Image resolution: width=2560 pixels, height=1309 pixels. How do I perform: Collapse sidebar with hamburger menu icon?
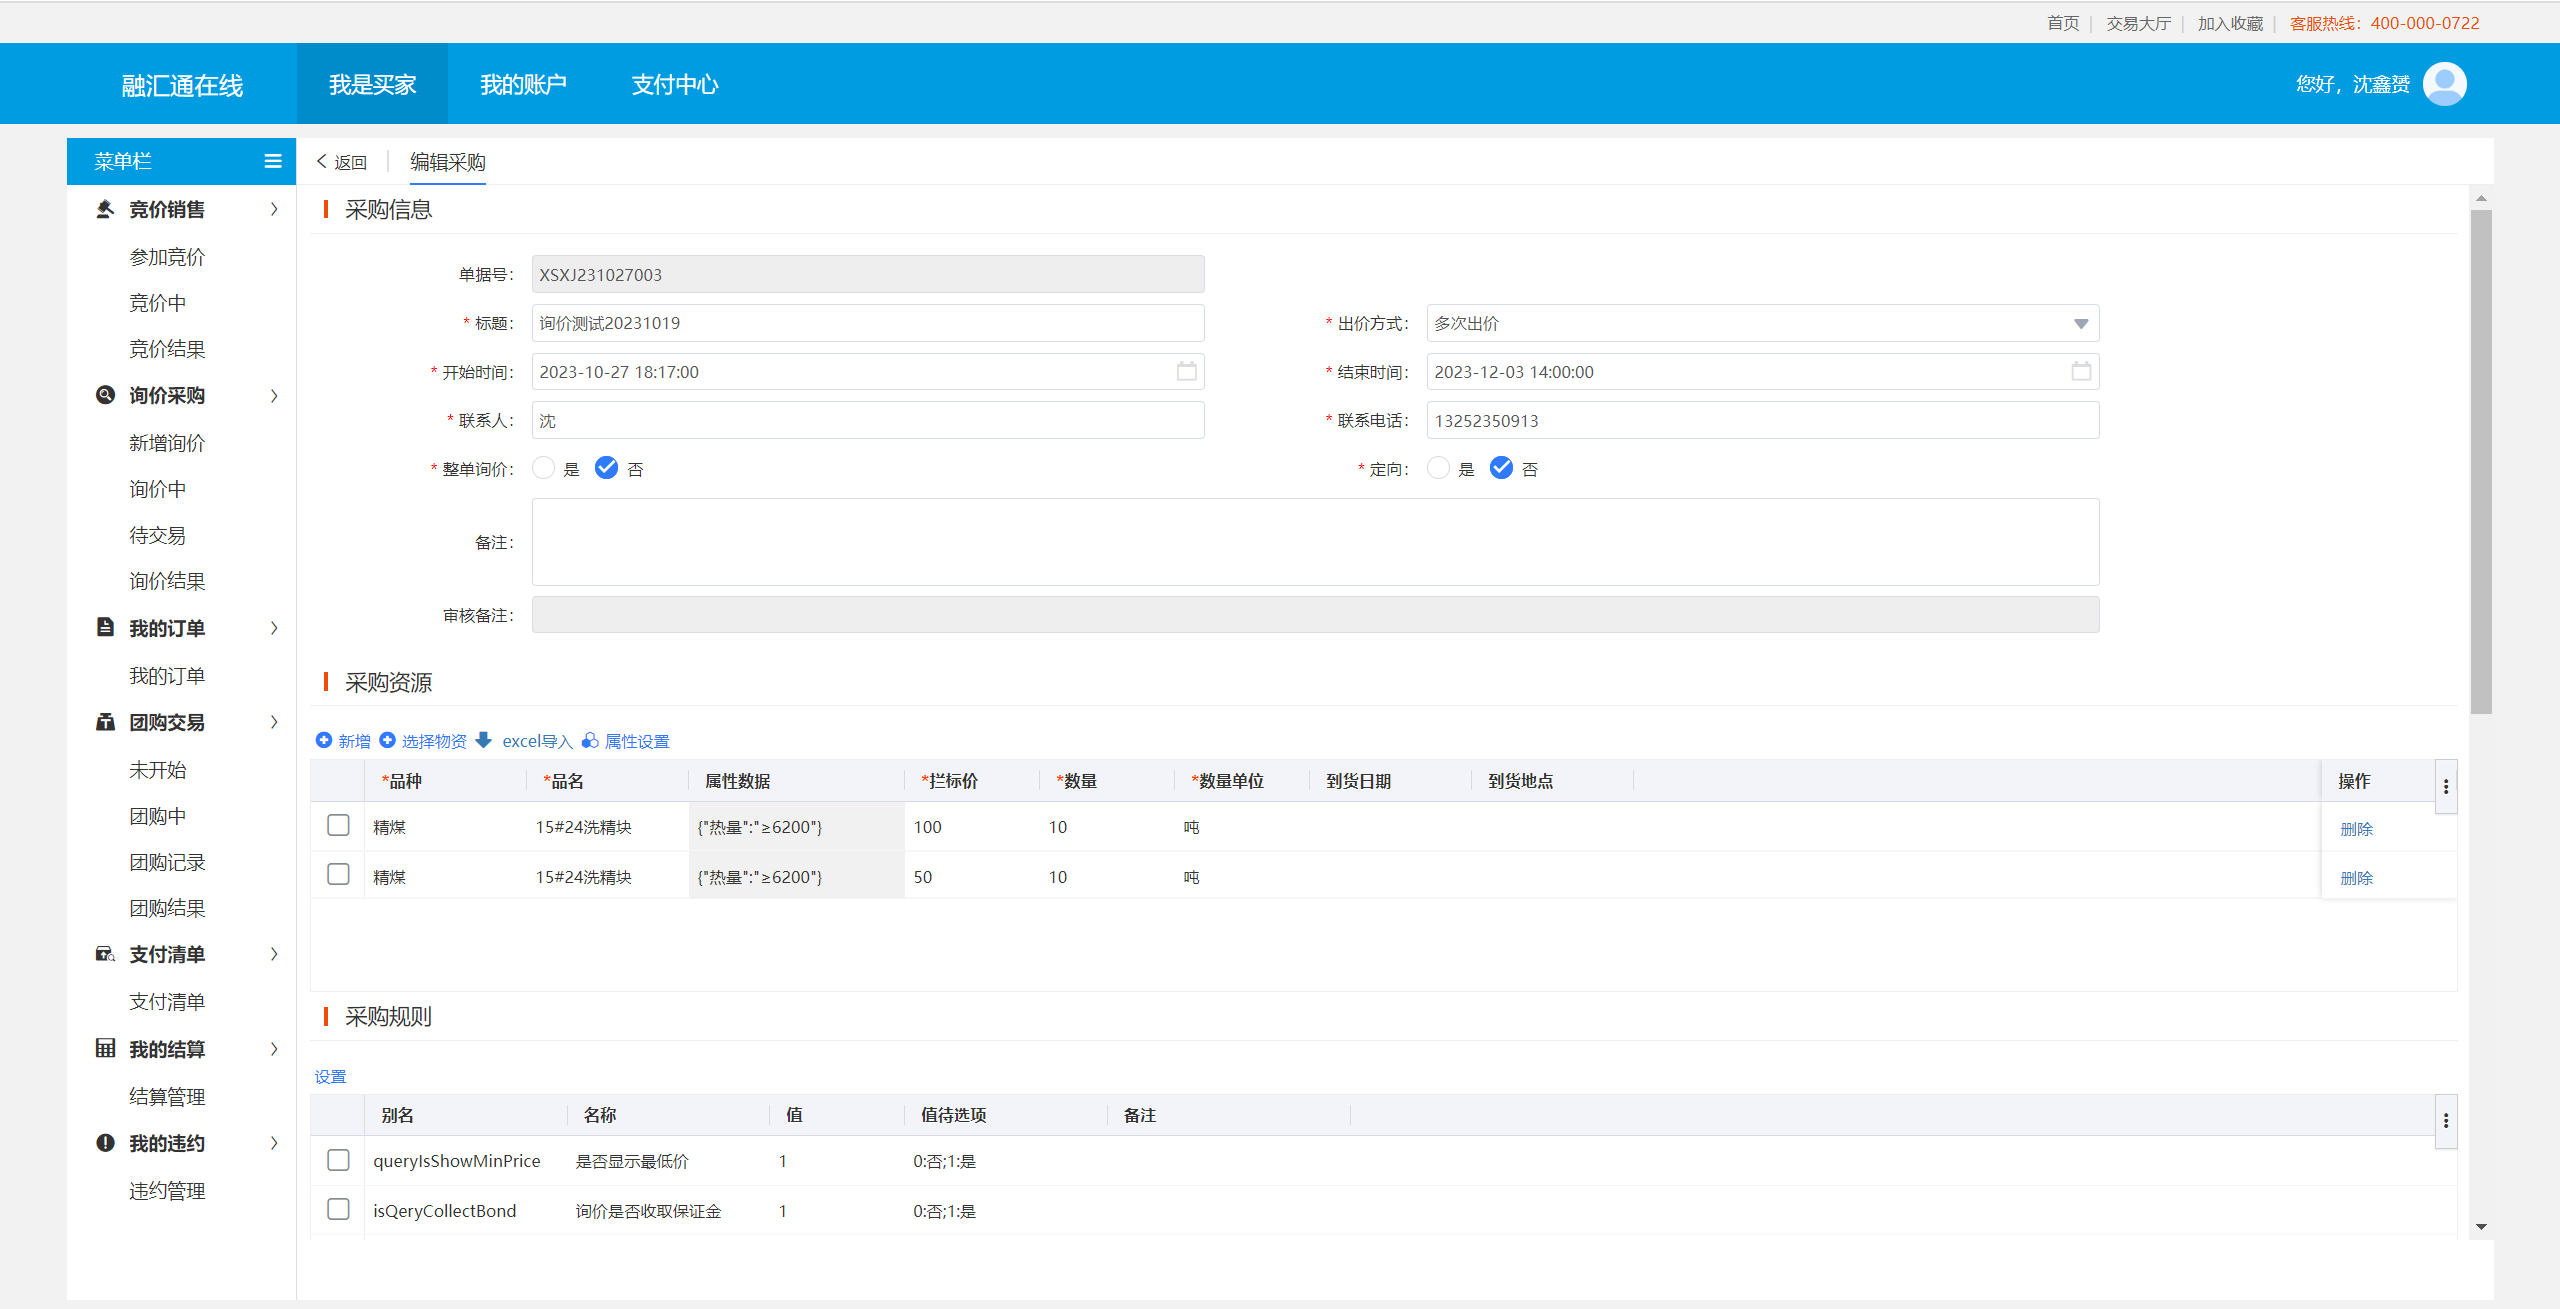(x=272, y=161)
